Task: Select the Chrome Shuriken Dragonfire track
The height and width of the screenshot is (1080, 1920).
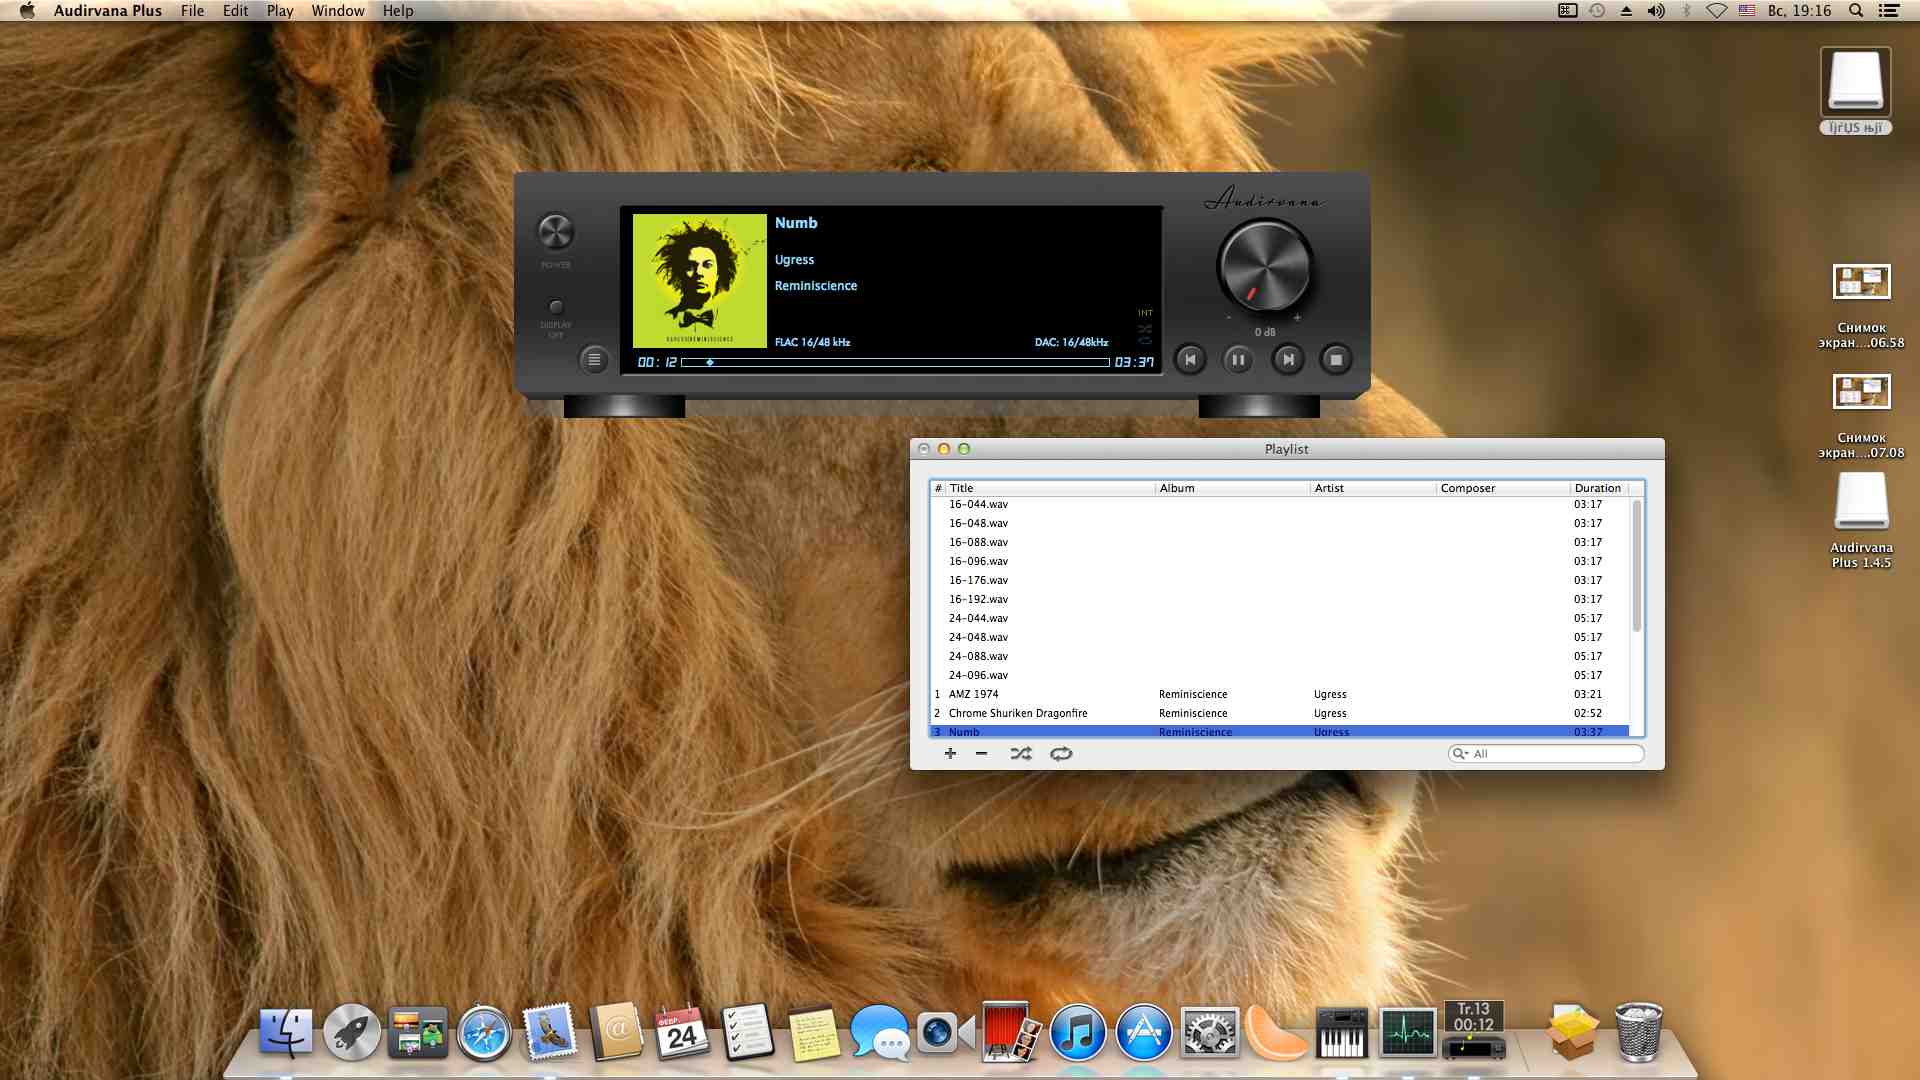Action: 1017,713
